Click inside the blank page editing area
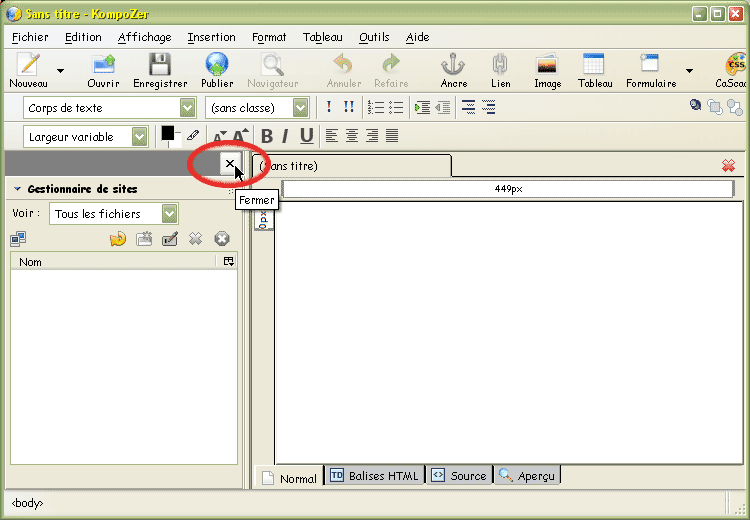This screenshot has width=750, height=520. click(508, 332)
